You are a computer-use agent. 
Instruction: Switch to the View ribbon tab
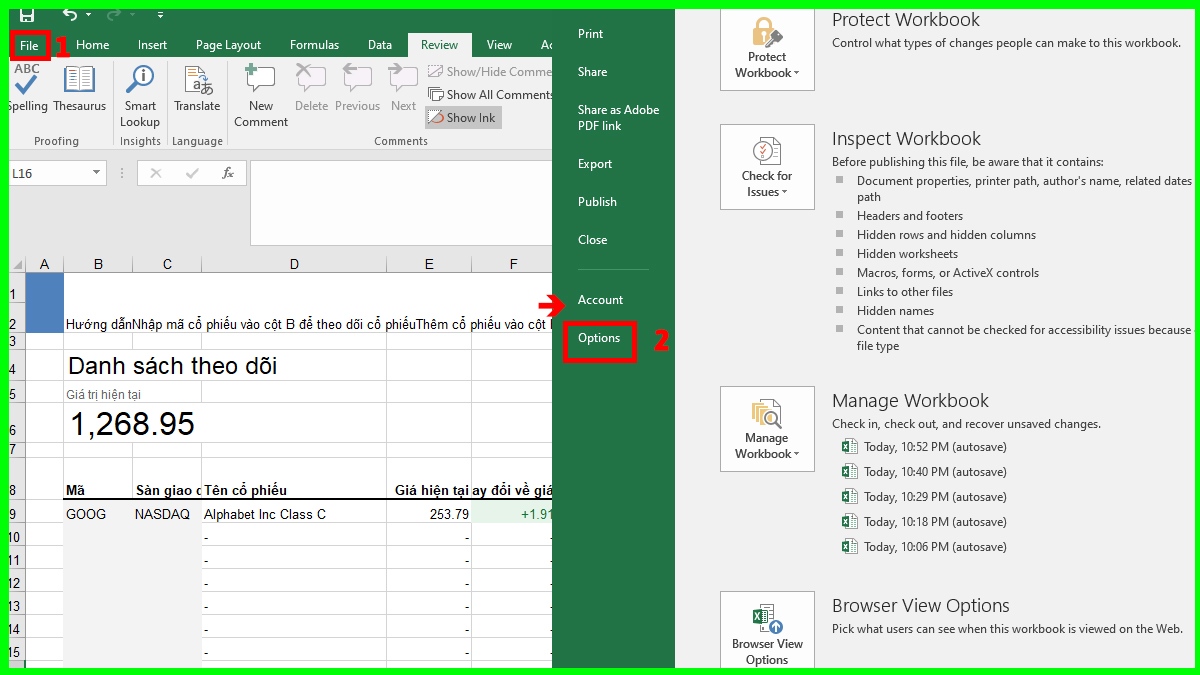pyautogui.click(x=499, y=44)
